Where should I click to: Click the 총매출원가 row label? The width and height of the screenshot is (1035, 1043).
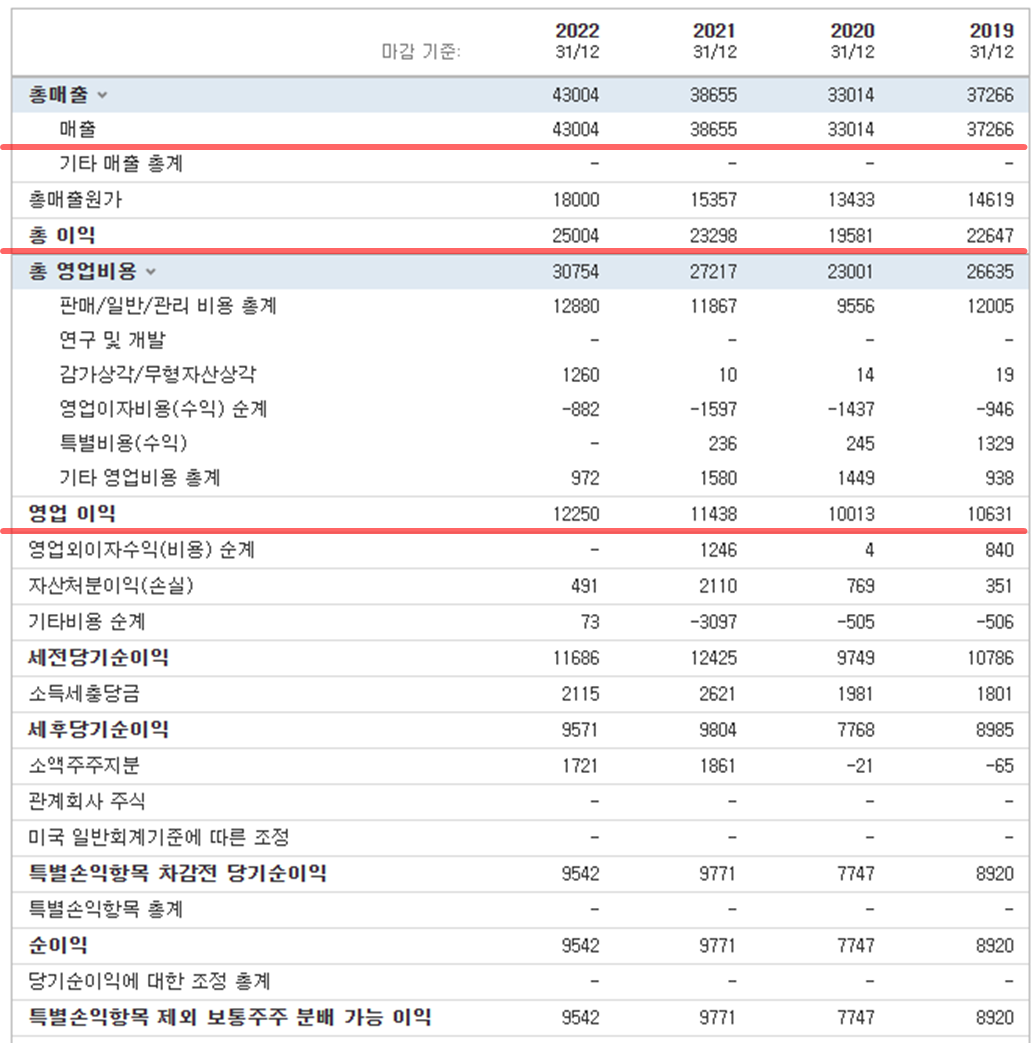[x=75, y=200]
